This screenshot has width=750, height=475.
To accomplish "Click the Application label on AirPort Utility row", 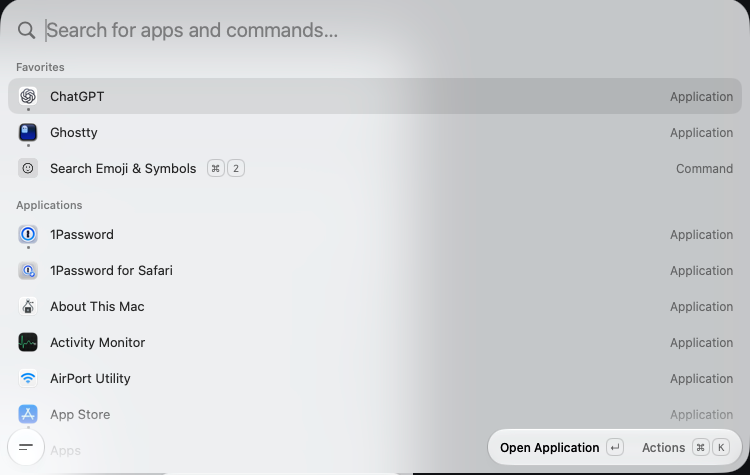I will [x=701, y=378].
